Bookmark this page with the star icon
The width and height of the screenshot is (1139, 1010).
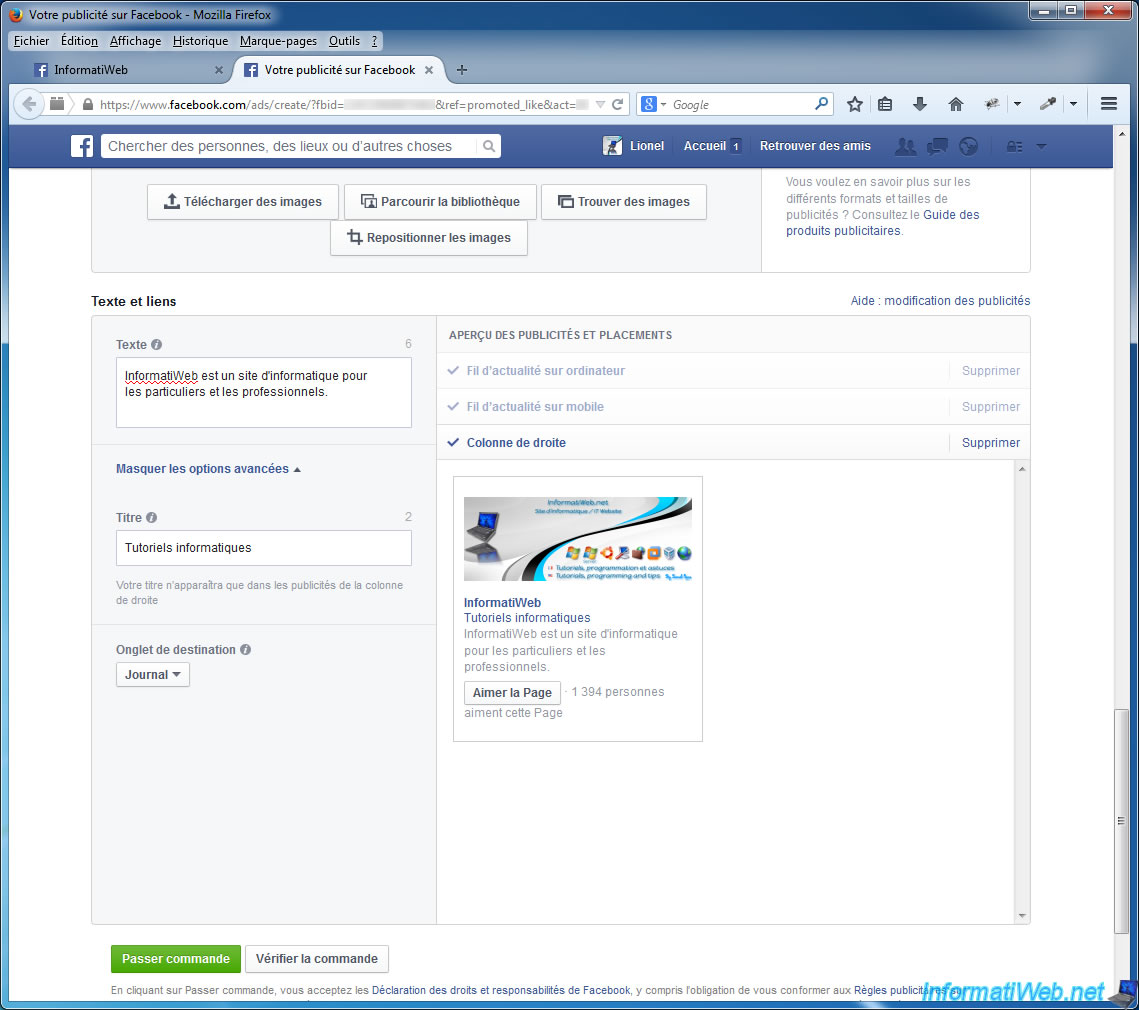tap(854, 105)
